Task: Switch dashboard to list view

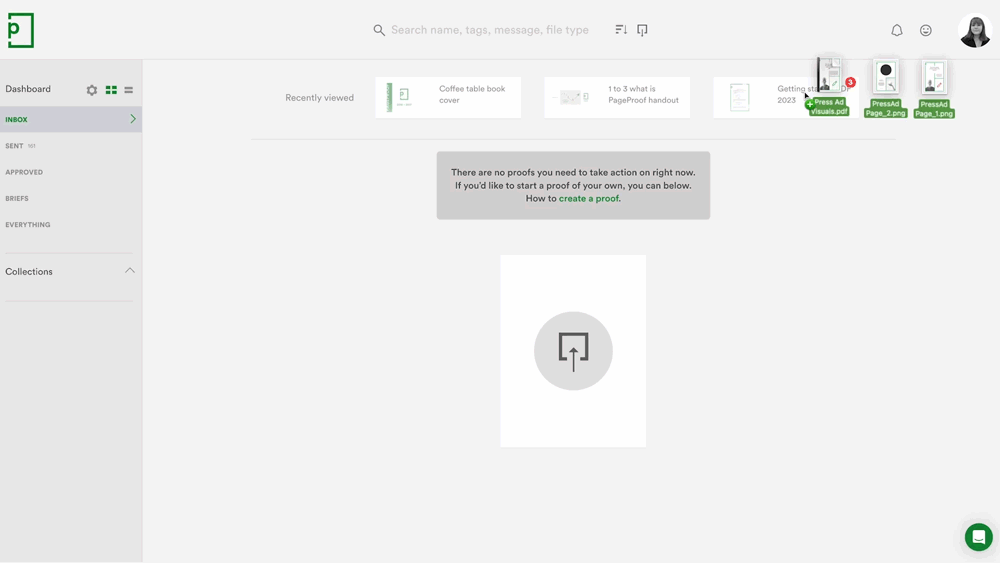Action: coord(128,90)
